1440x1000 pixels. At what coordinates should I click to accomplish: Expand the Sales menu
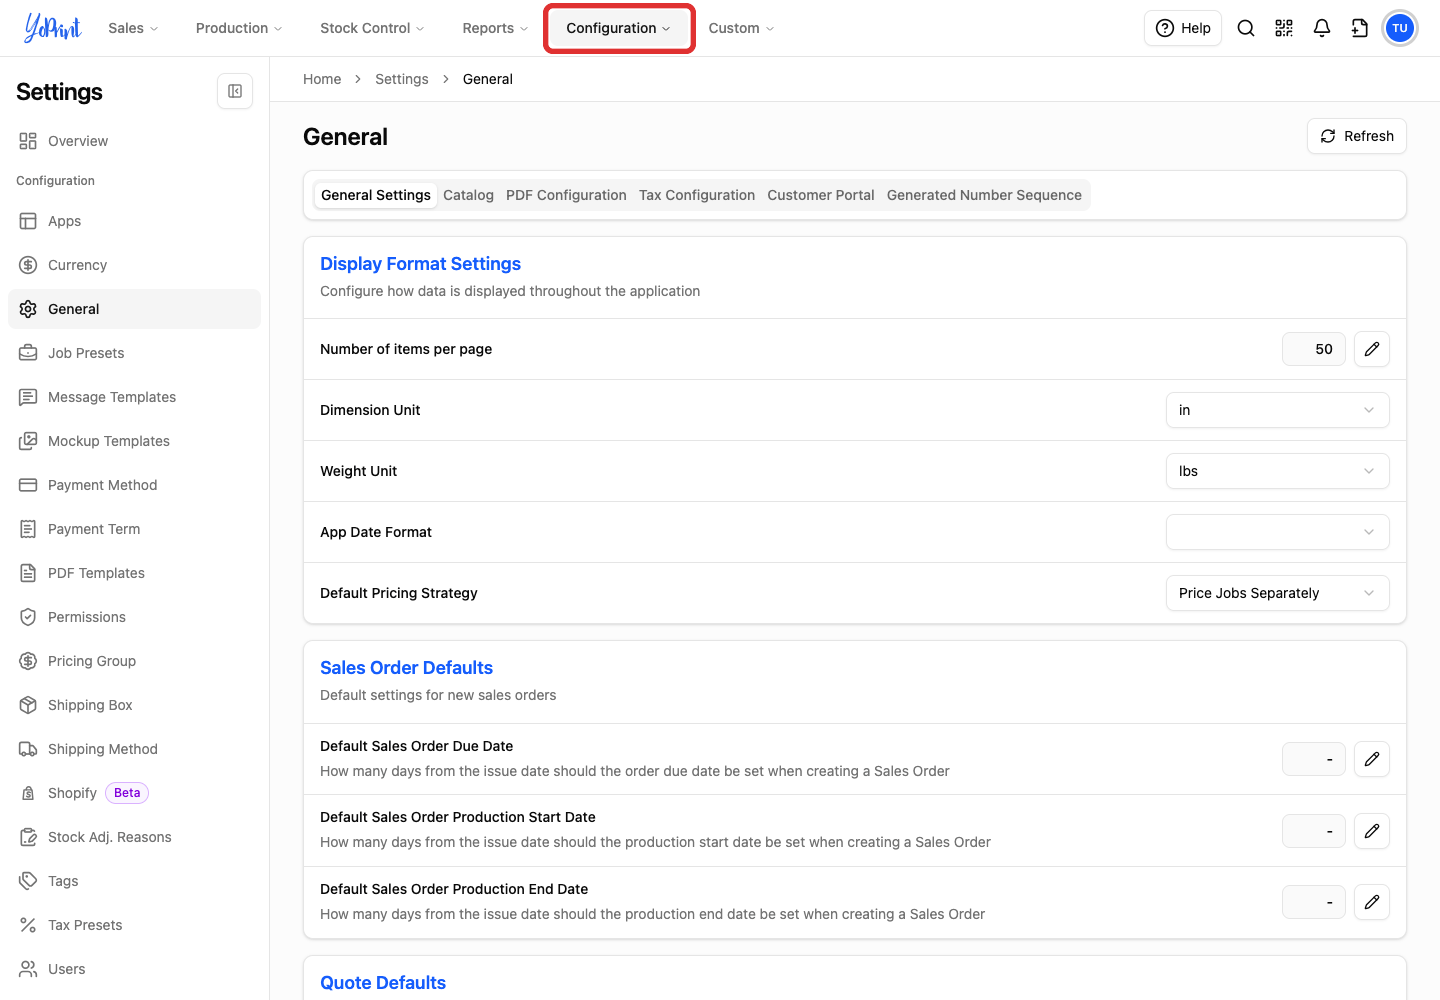coord(133,28)
